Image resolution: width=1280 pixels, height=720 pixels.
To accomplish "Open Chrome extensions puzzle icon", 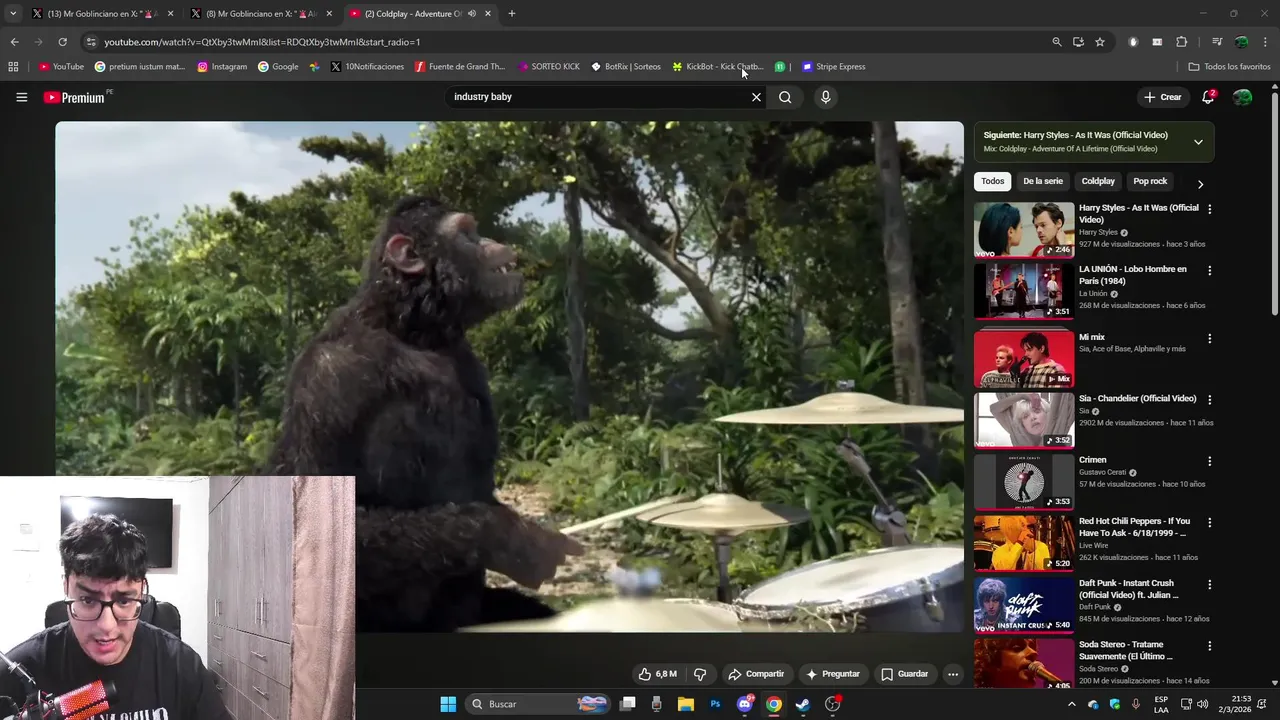I will (1181, 42).
